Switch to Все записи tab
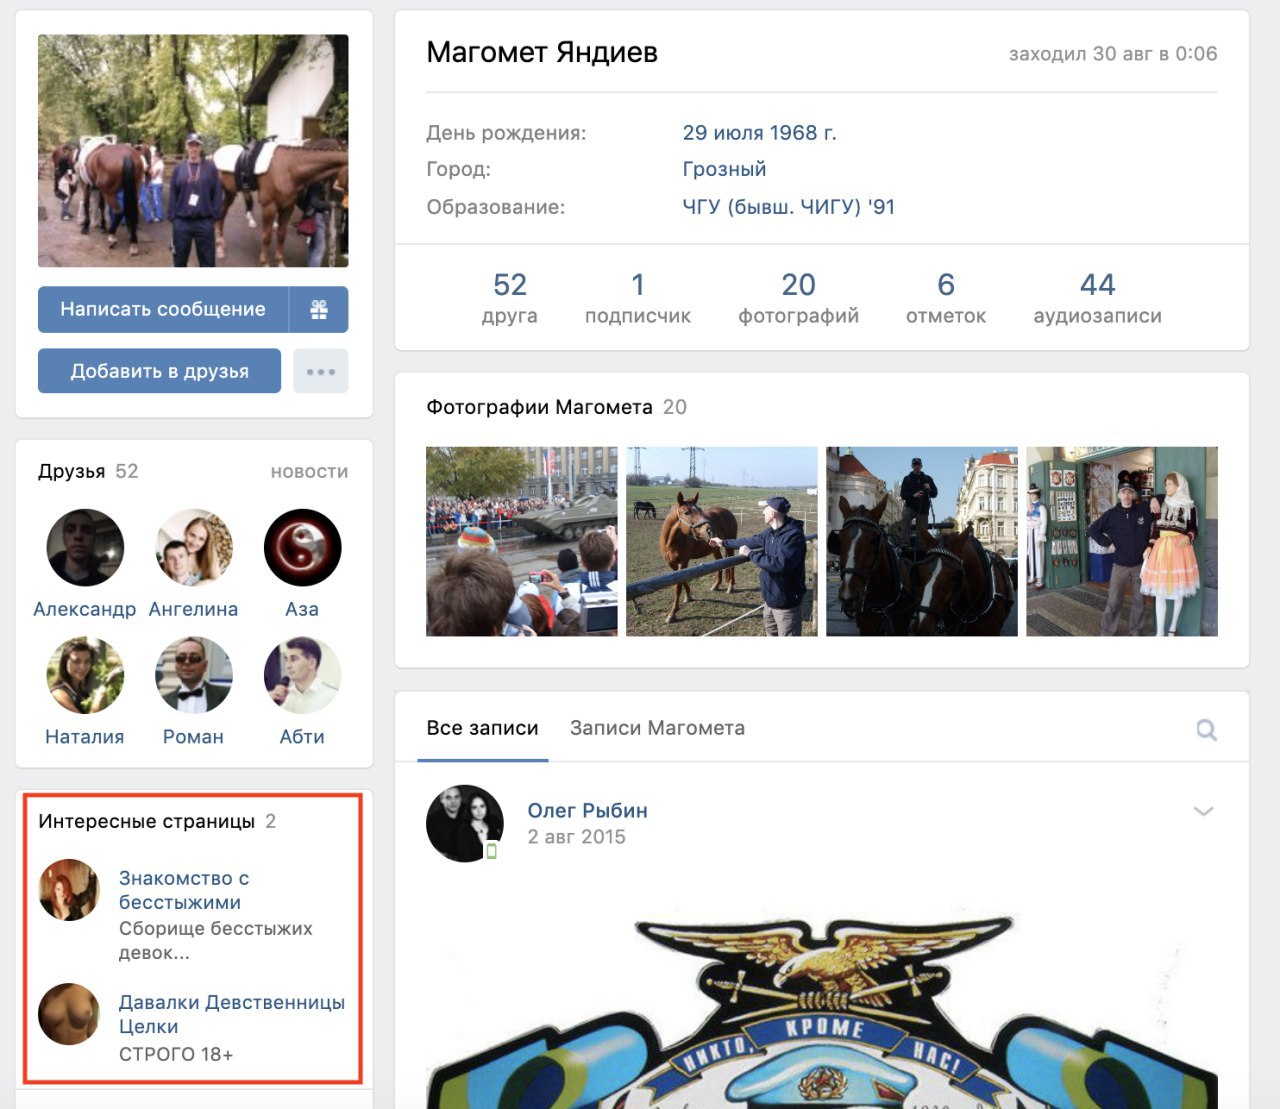This screenshot has height=1109, width=1280. tap(482, 728)
